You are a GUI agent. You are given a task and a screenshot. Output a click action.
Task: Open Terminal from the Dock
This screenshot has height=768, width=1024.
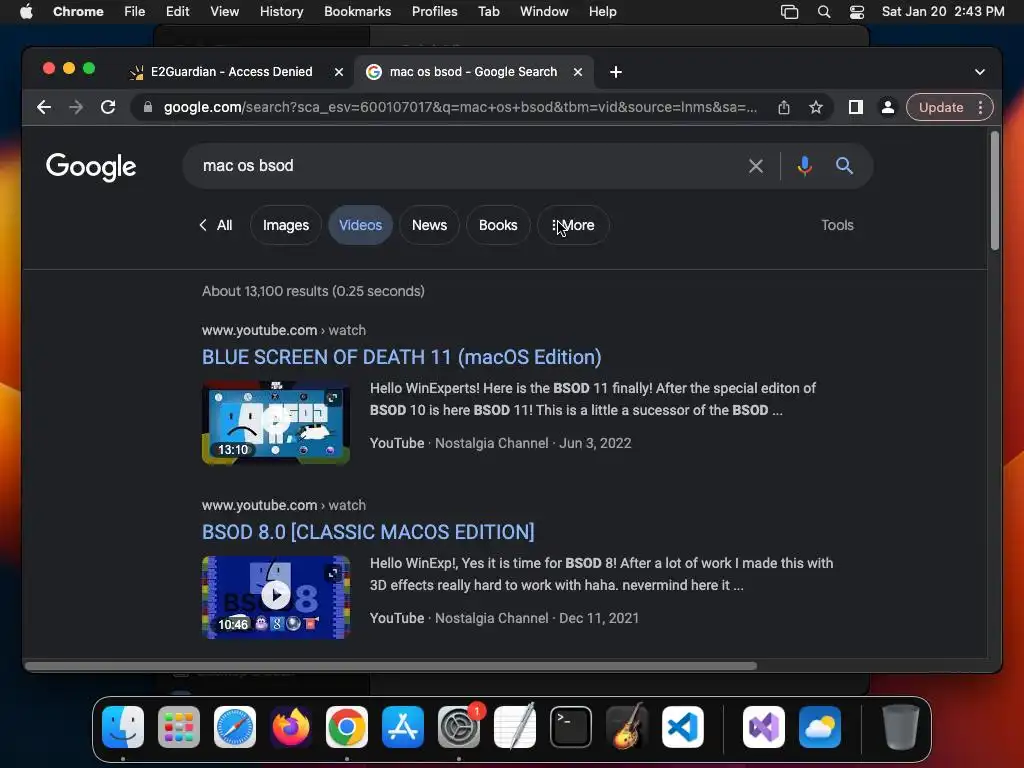pos(571,727)
